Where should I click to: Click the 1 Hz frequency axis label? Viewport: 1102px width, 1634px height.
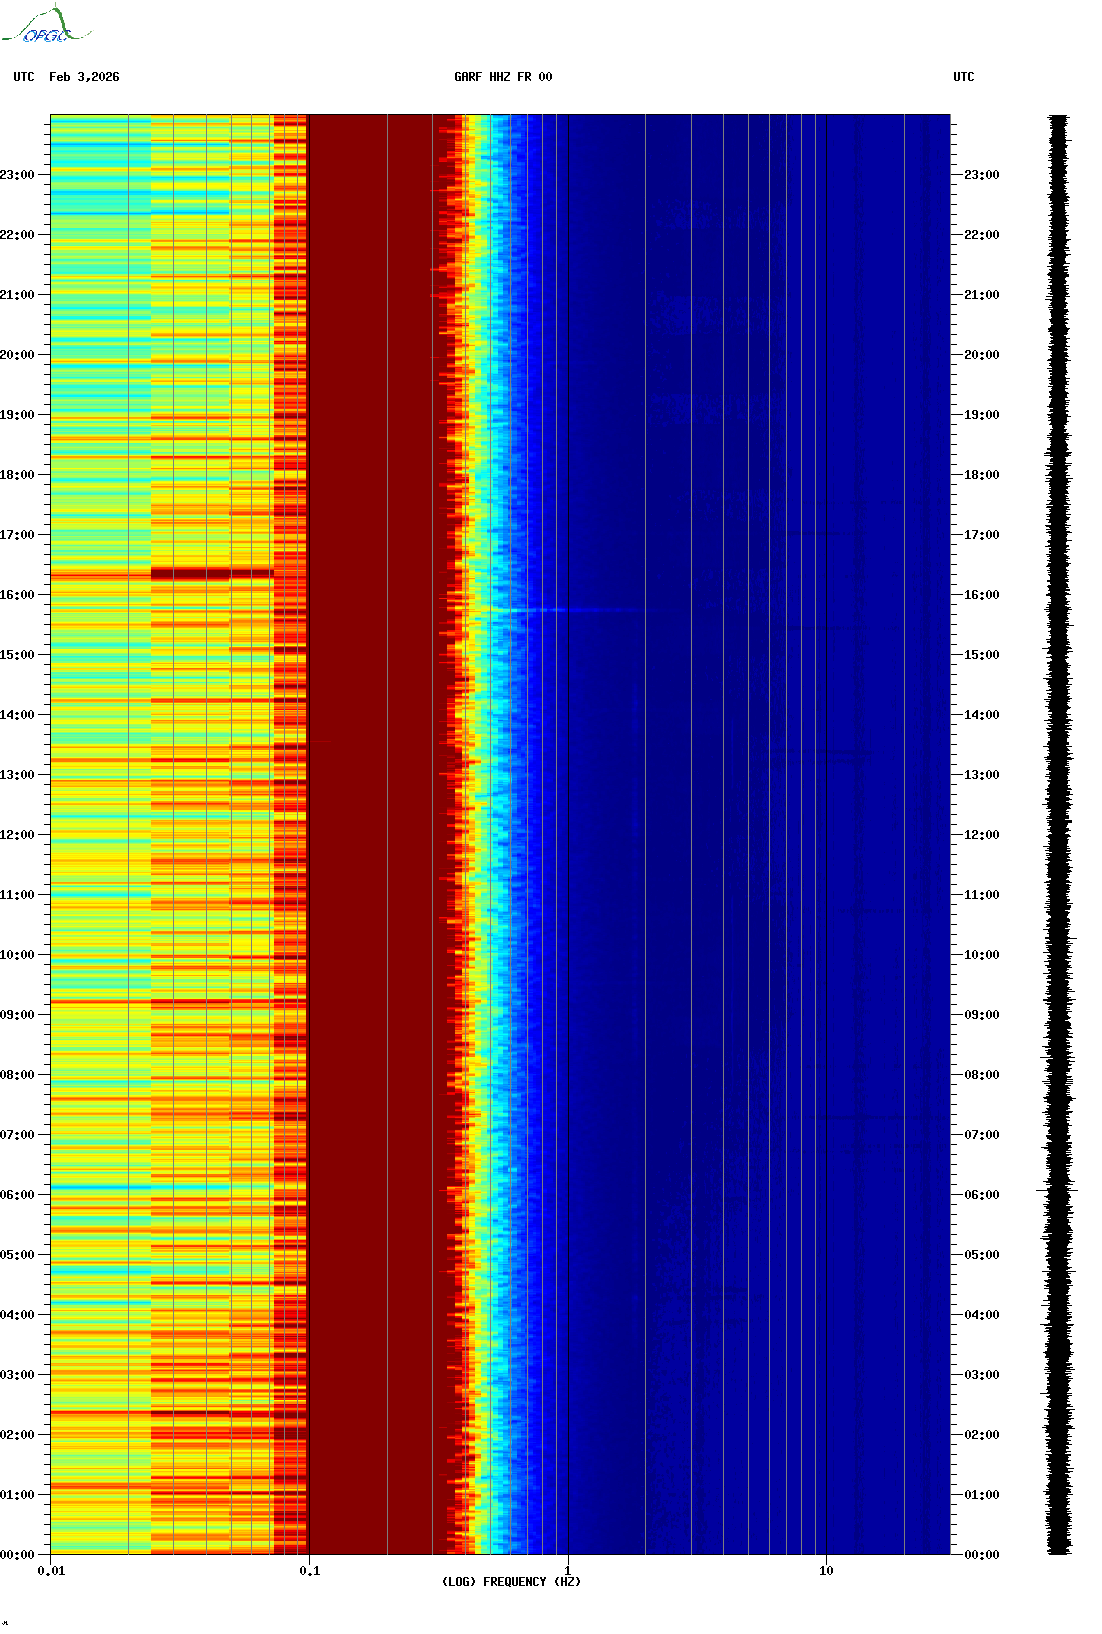tap(568, 1571)
